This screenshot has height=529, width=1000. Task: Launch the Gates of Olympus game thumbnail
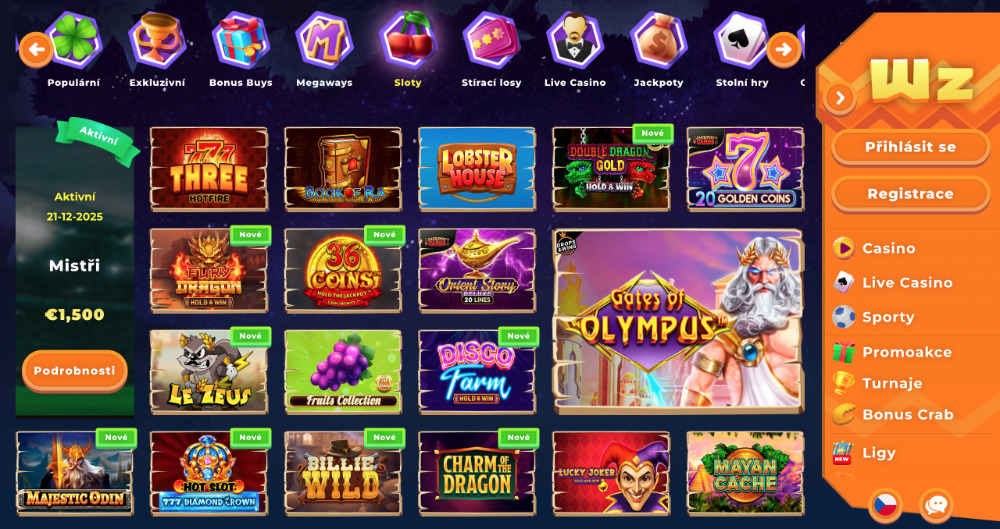tap(678, 321)
